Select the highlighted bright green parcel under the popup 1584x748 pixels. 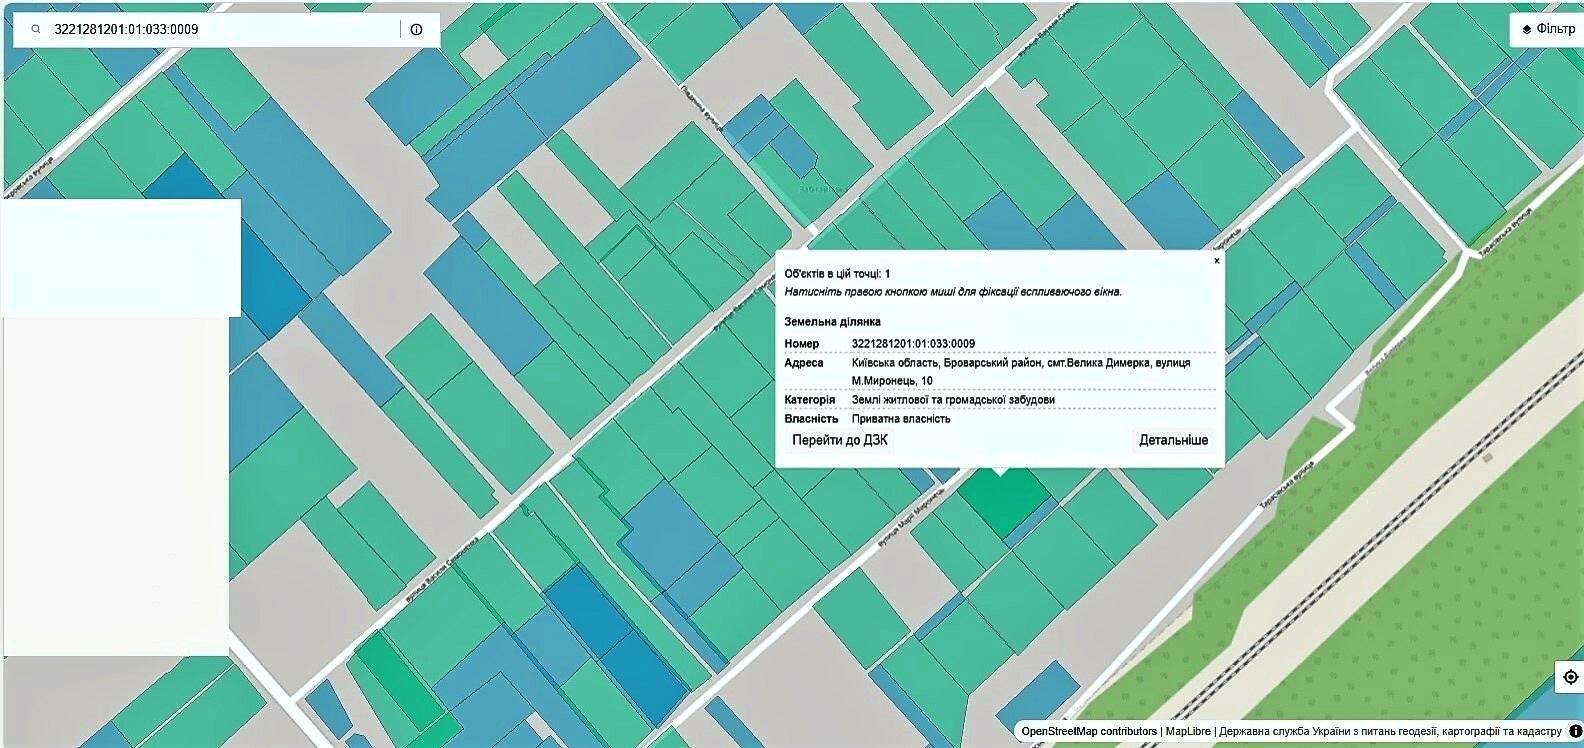(x=1003, y=500)
